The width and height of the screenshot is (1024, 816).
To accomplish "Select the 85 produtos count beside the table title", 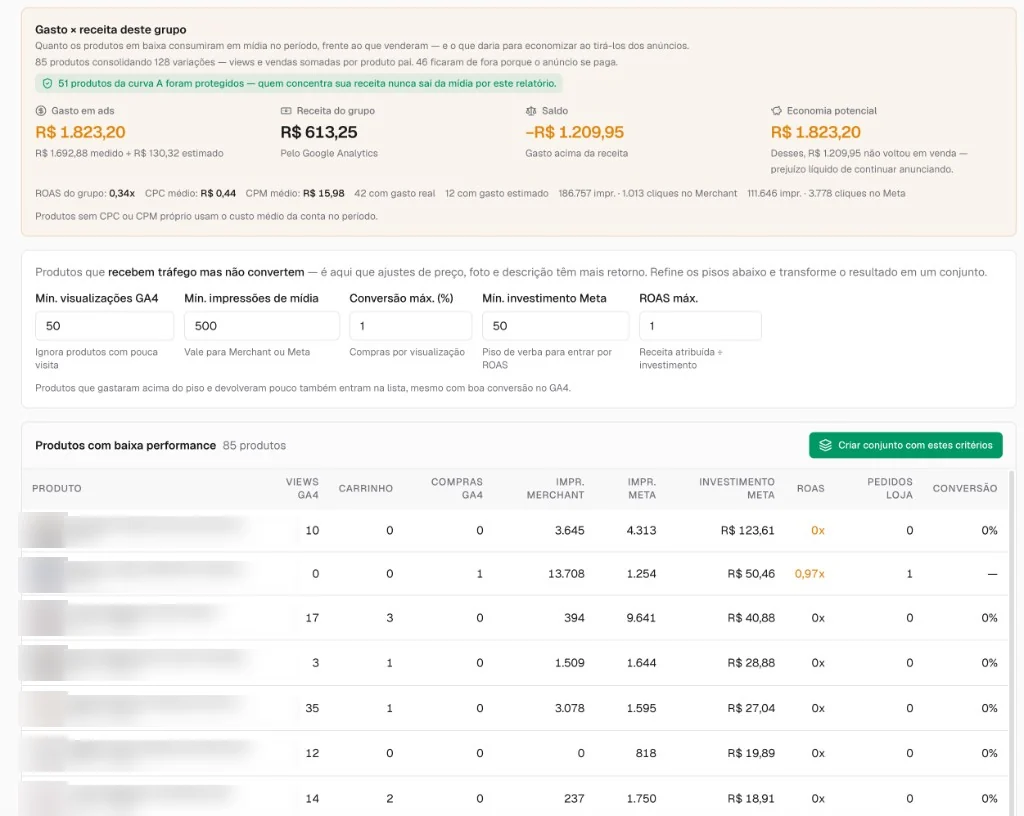I will tap(254, 445).
